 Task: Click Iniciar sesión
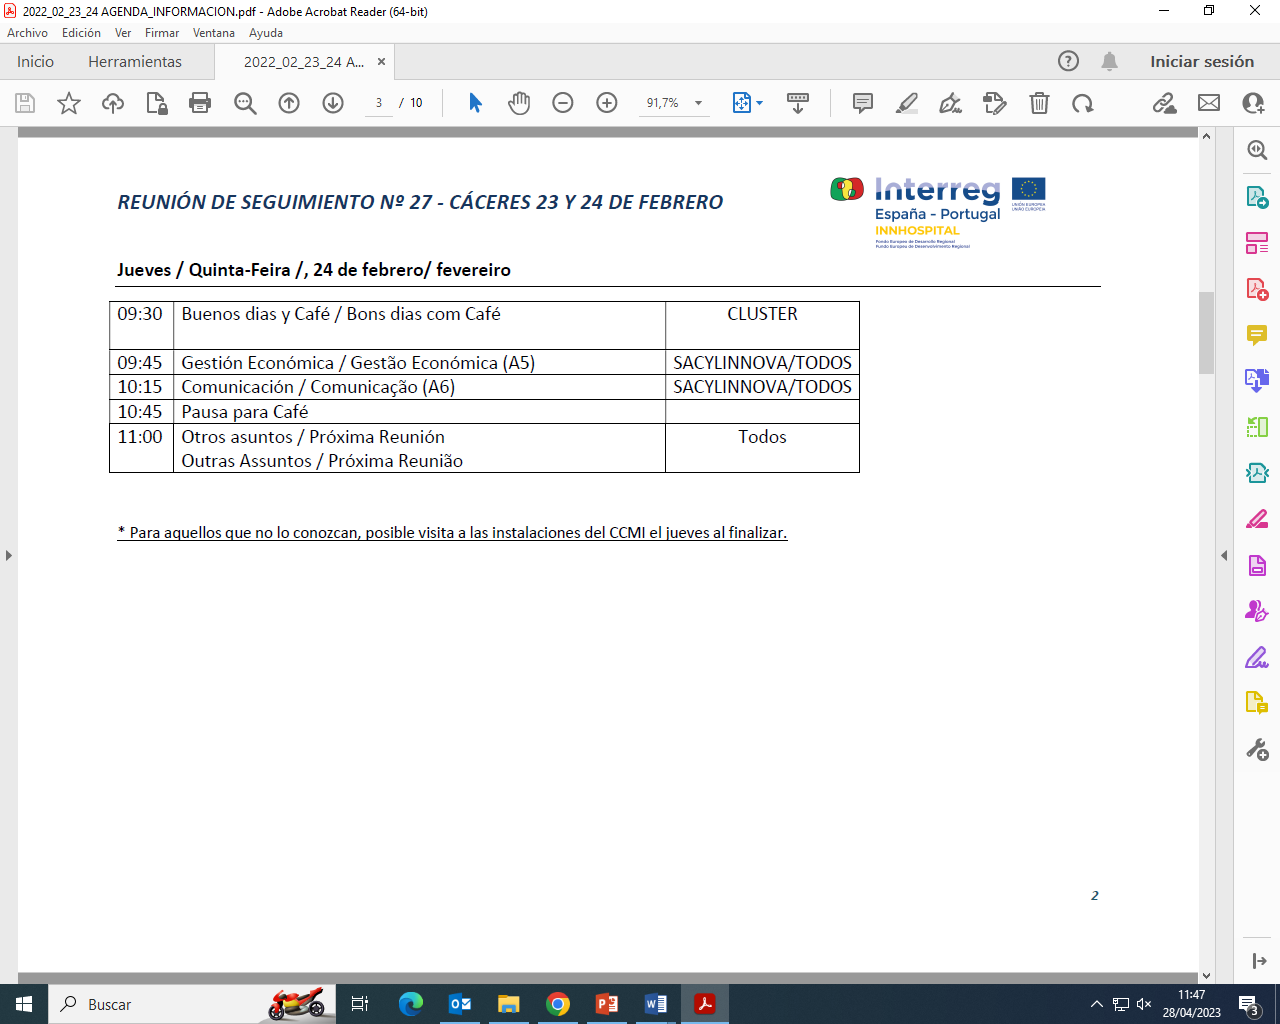[1201, 62]
